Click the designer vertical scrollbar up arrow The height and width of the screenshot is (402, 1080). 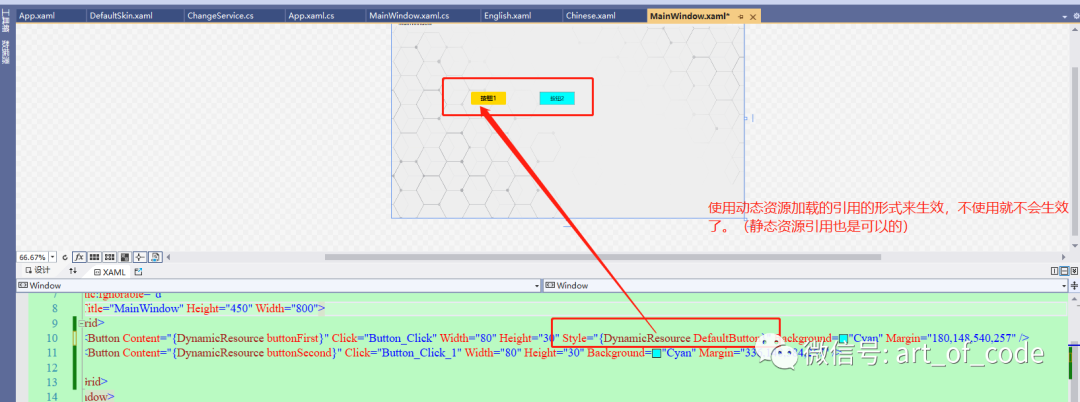click(x=1074, y=30)
